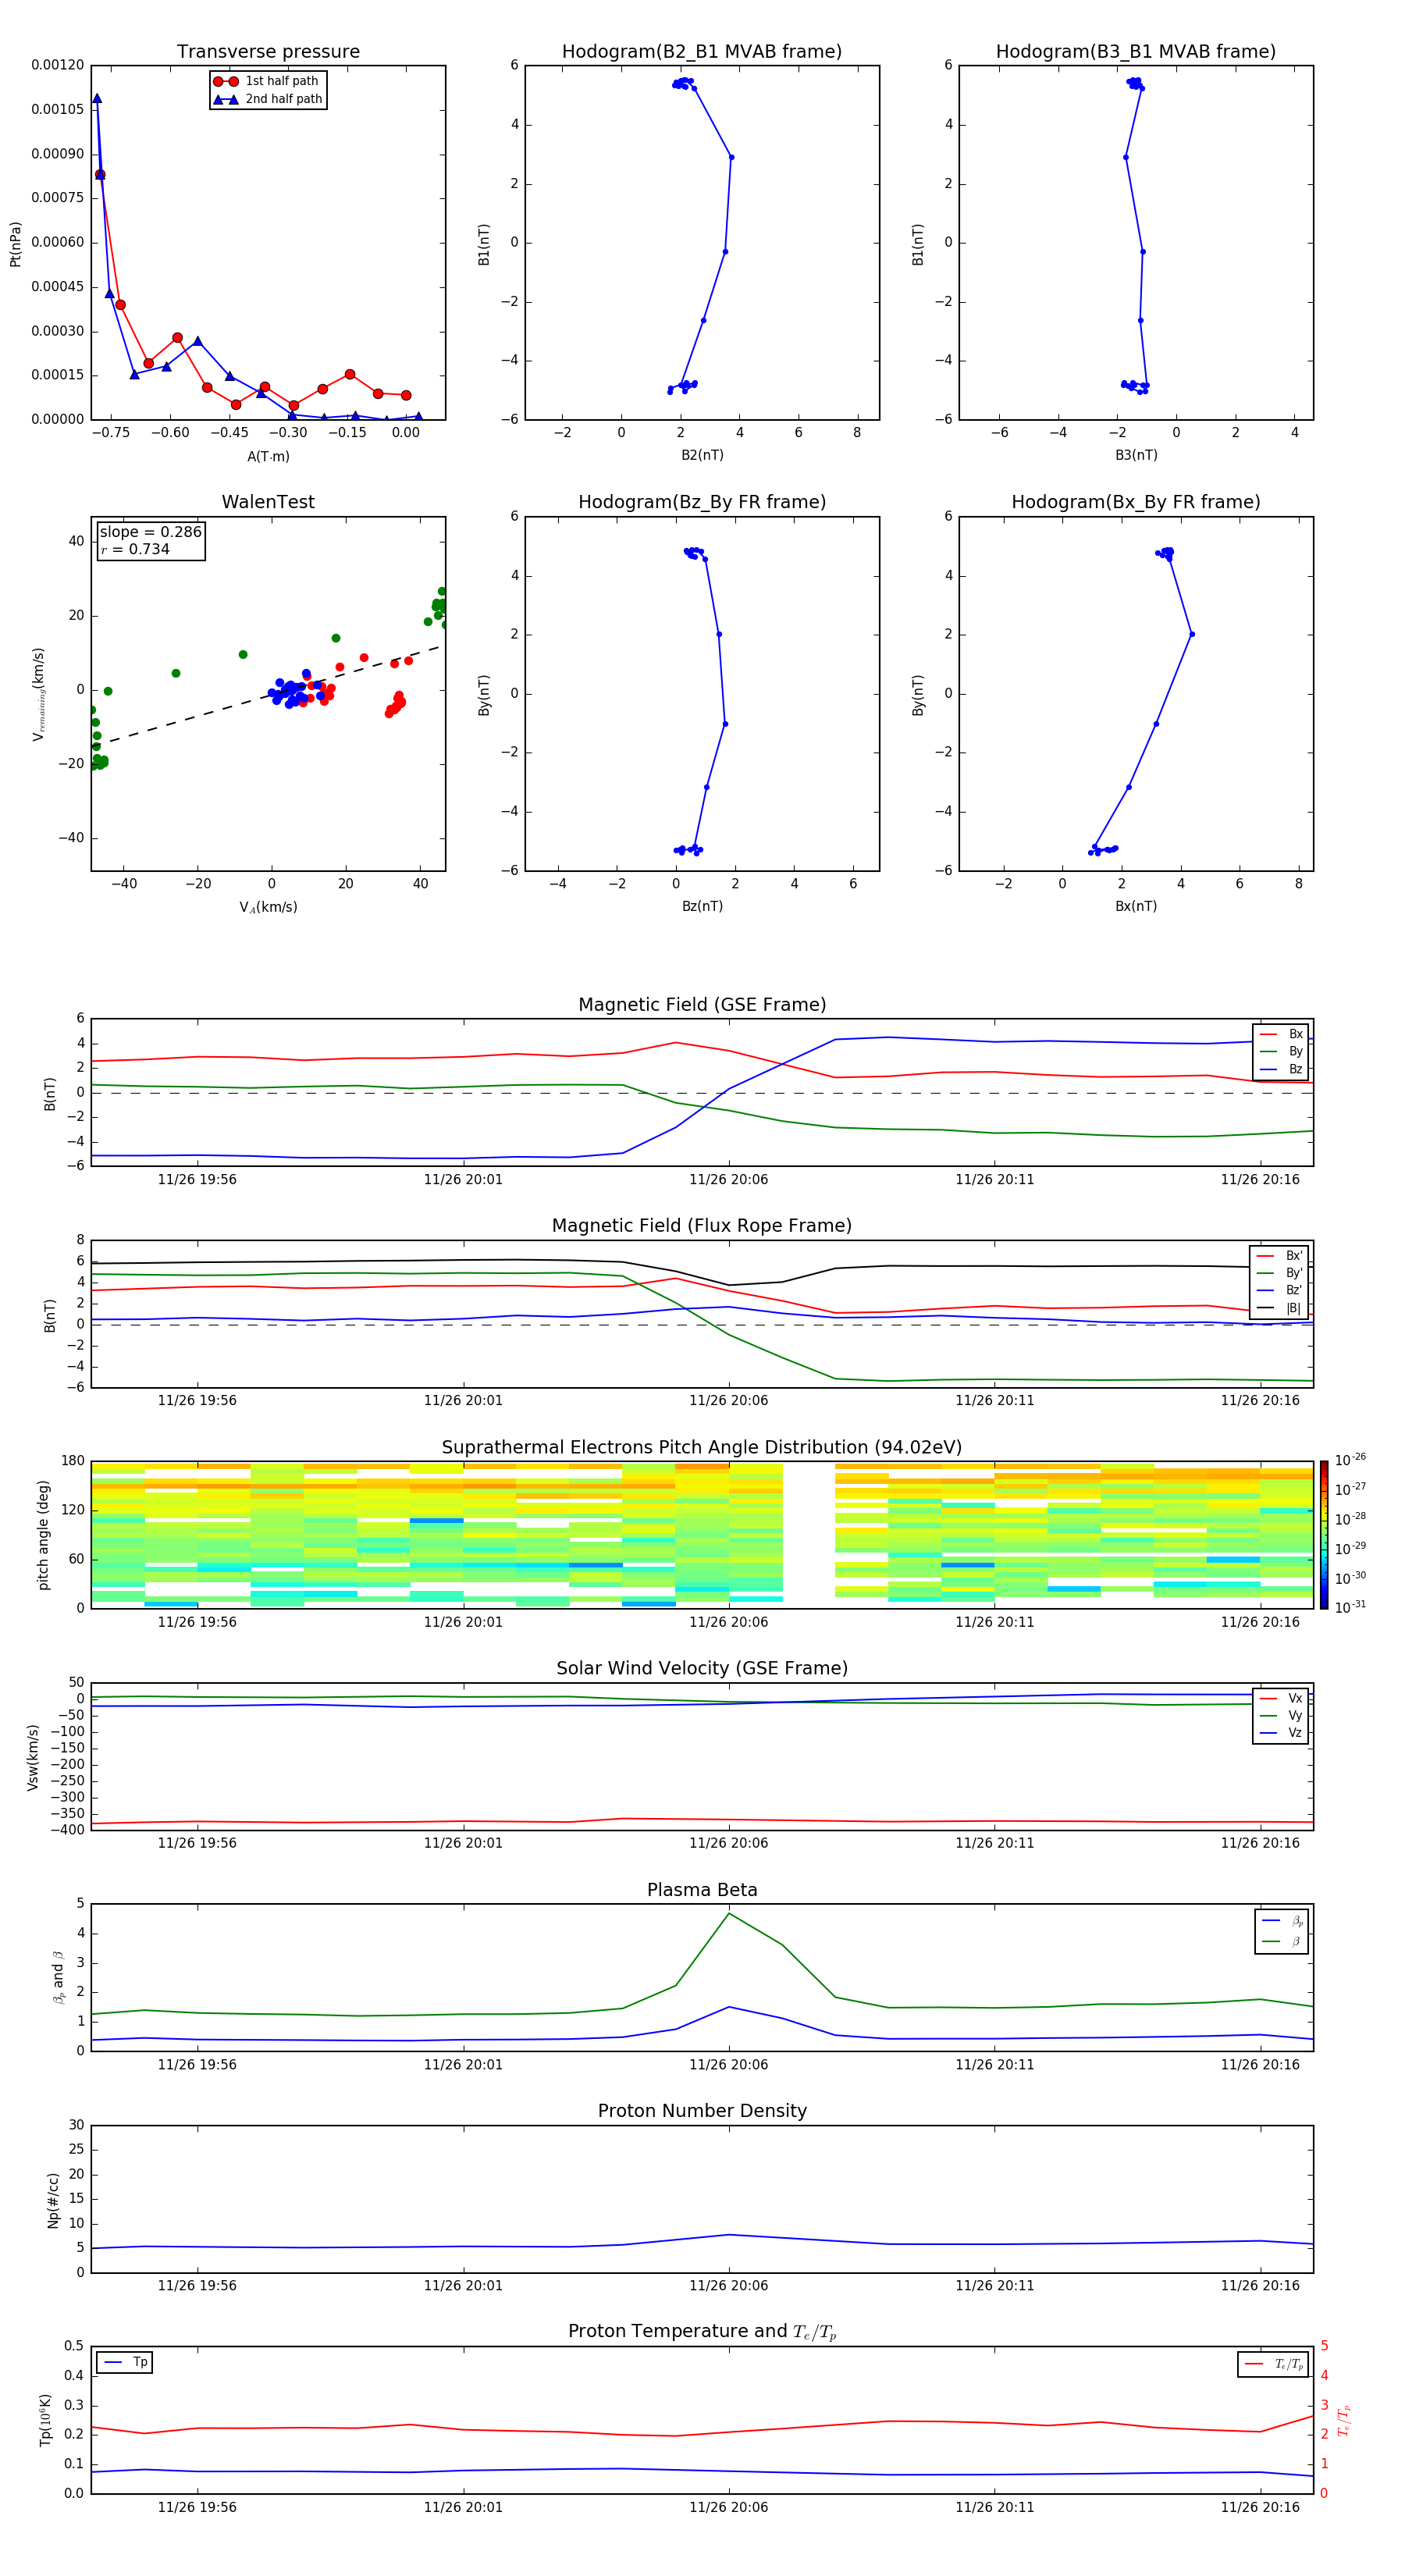Click the "Bz'" legend entry in Flux Rope plot
Viewport: 1405px width, 2576px height.
tap(1279, 1290)
